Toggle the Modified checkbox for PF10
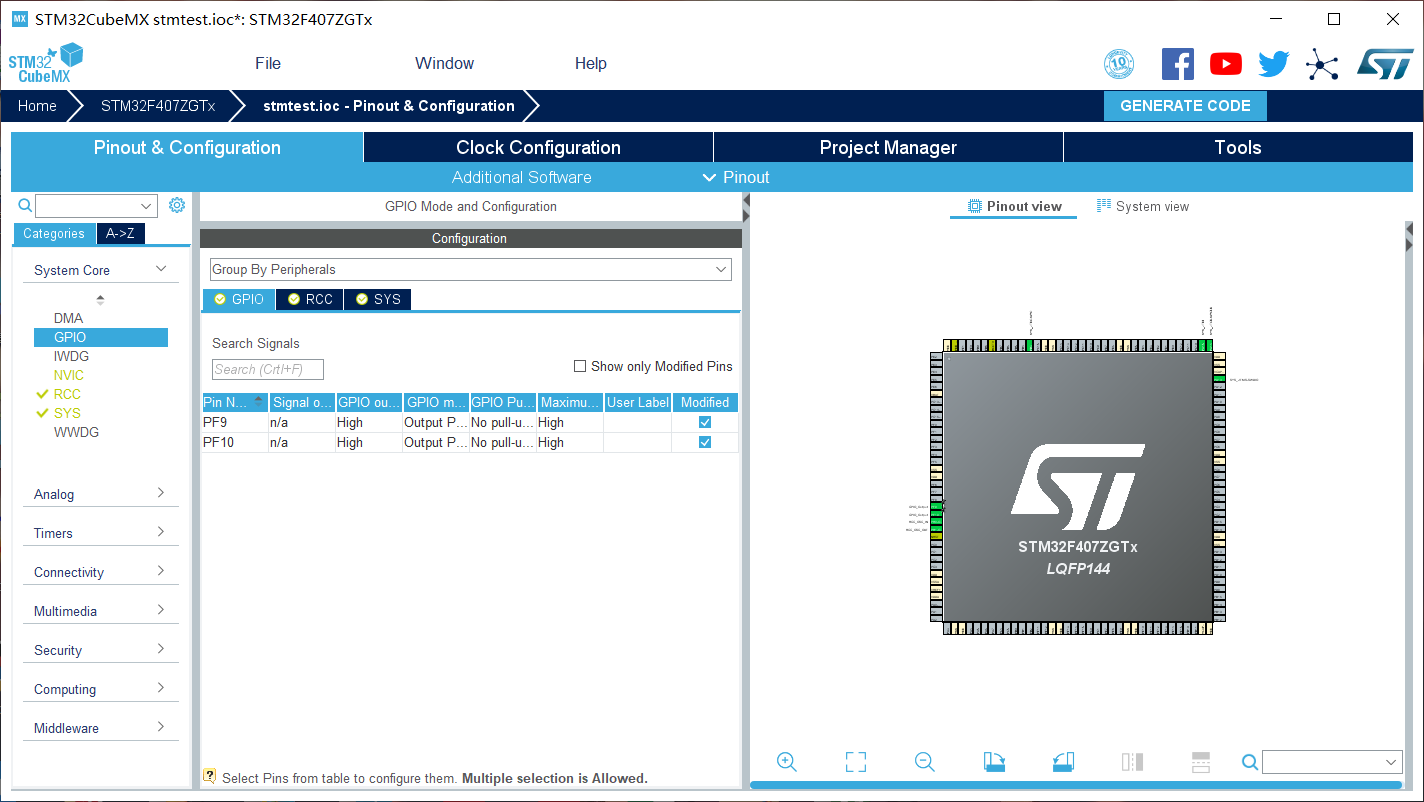Image resolution: width=1424 pixels, height=802 pixels. point(705,442)
